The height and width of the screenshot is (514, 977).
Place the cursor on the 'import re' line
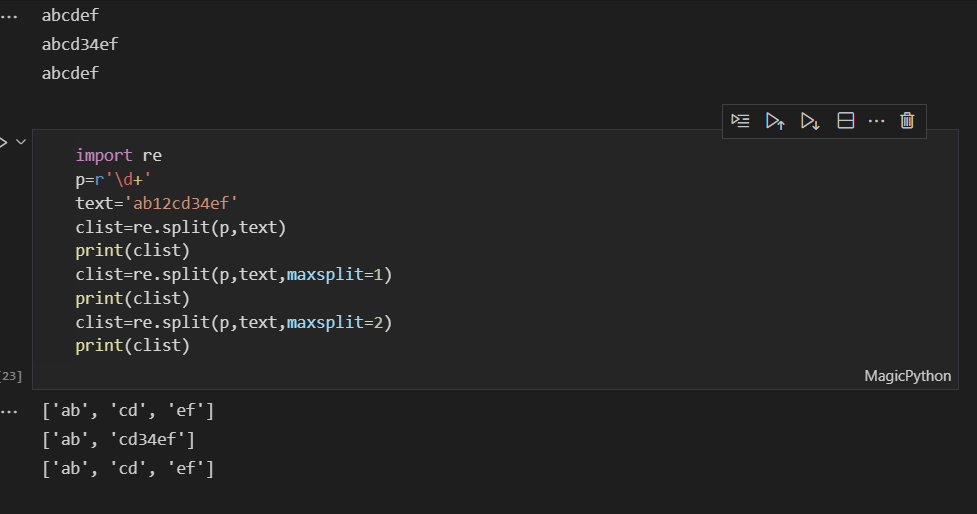118,156
